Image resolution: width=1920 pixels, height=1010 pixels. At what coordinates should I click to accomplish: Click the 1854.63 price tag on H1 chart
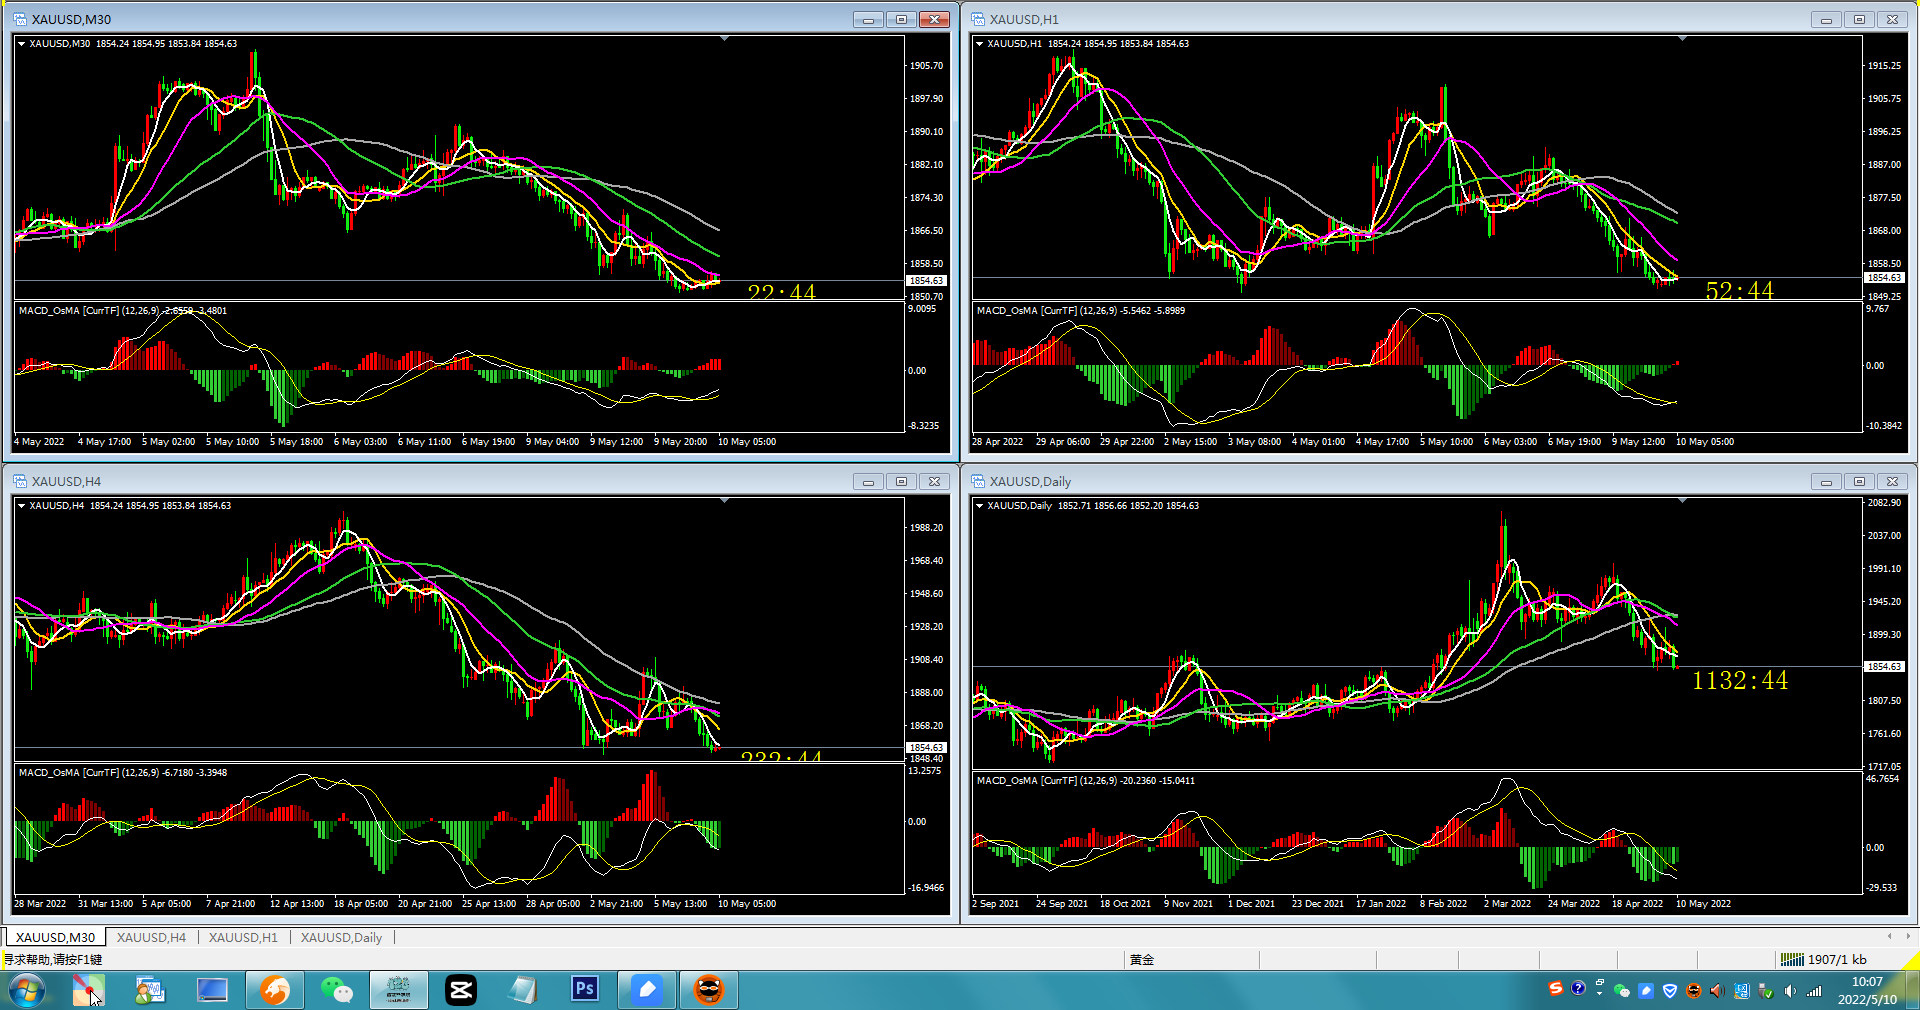[x=1885, y=278]
